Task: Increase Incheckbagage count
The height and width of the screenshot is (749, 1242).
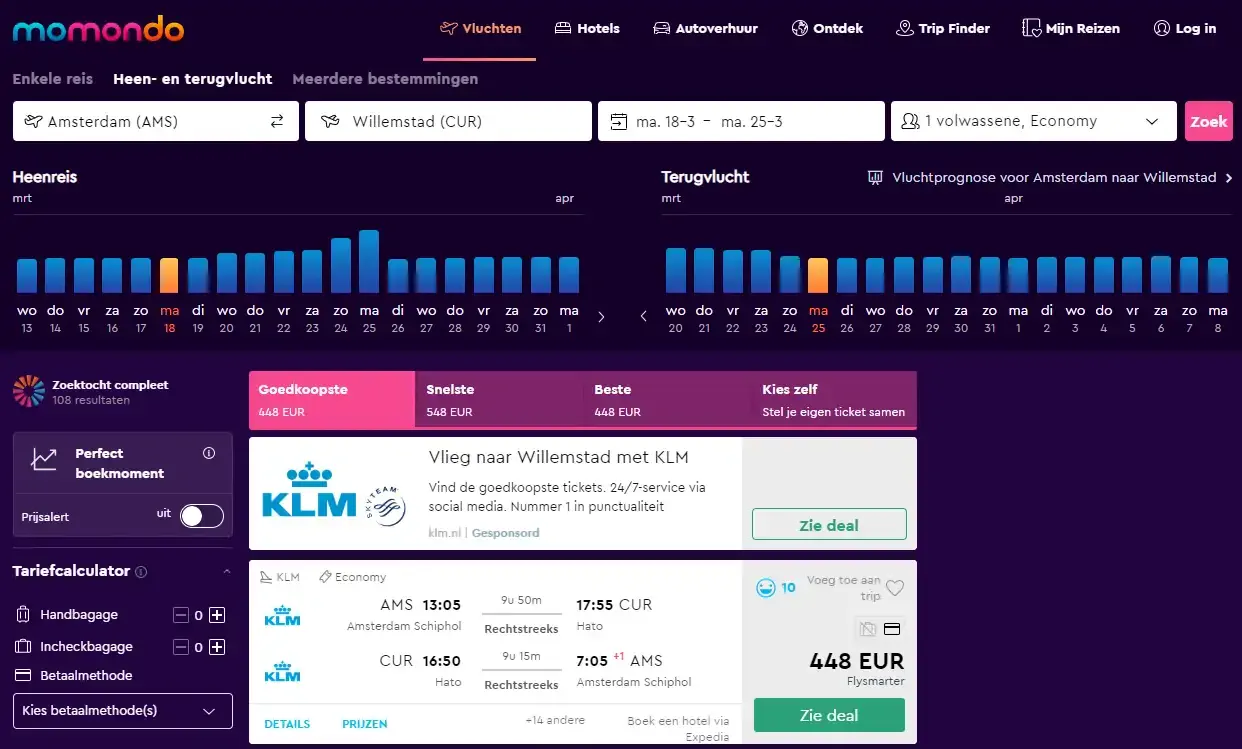Action: click(x=217, y=647)
